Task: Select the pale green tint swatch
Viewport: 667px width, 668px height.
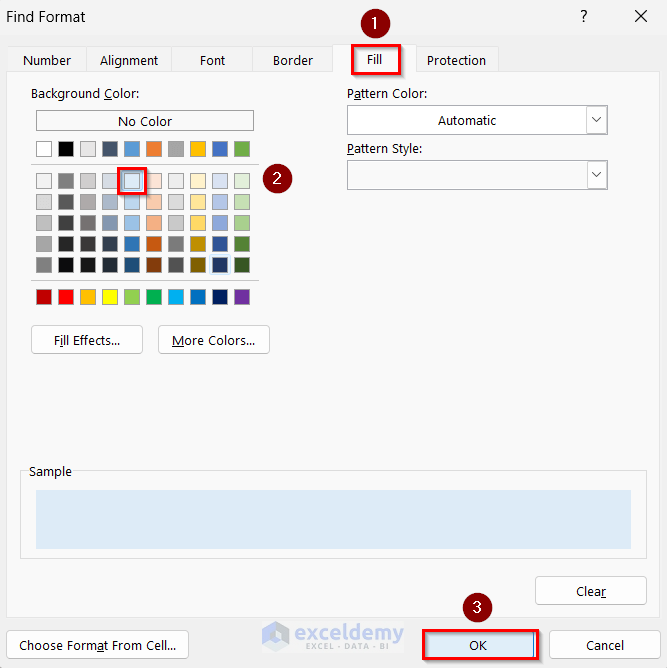Action: pos(242,181)
